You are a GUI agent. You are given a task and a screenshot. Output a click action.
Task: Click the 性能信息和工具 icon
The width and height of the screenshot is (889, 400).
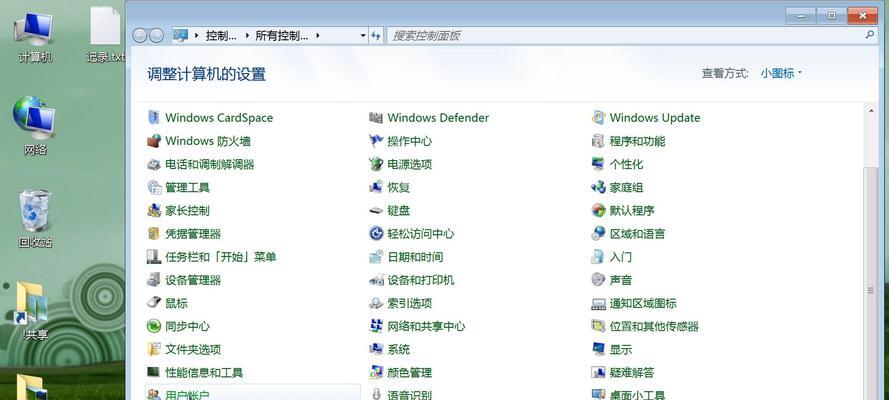pos(154,372)
